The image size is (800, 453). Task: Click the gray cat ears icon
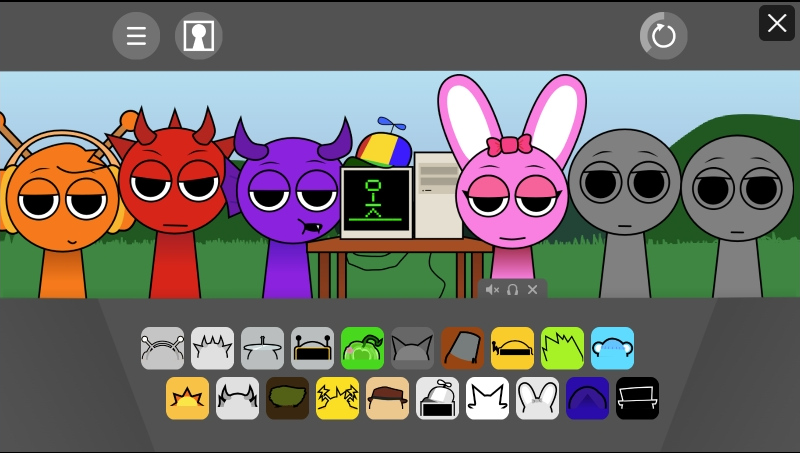pyautogui.click(x=412, y=348)
